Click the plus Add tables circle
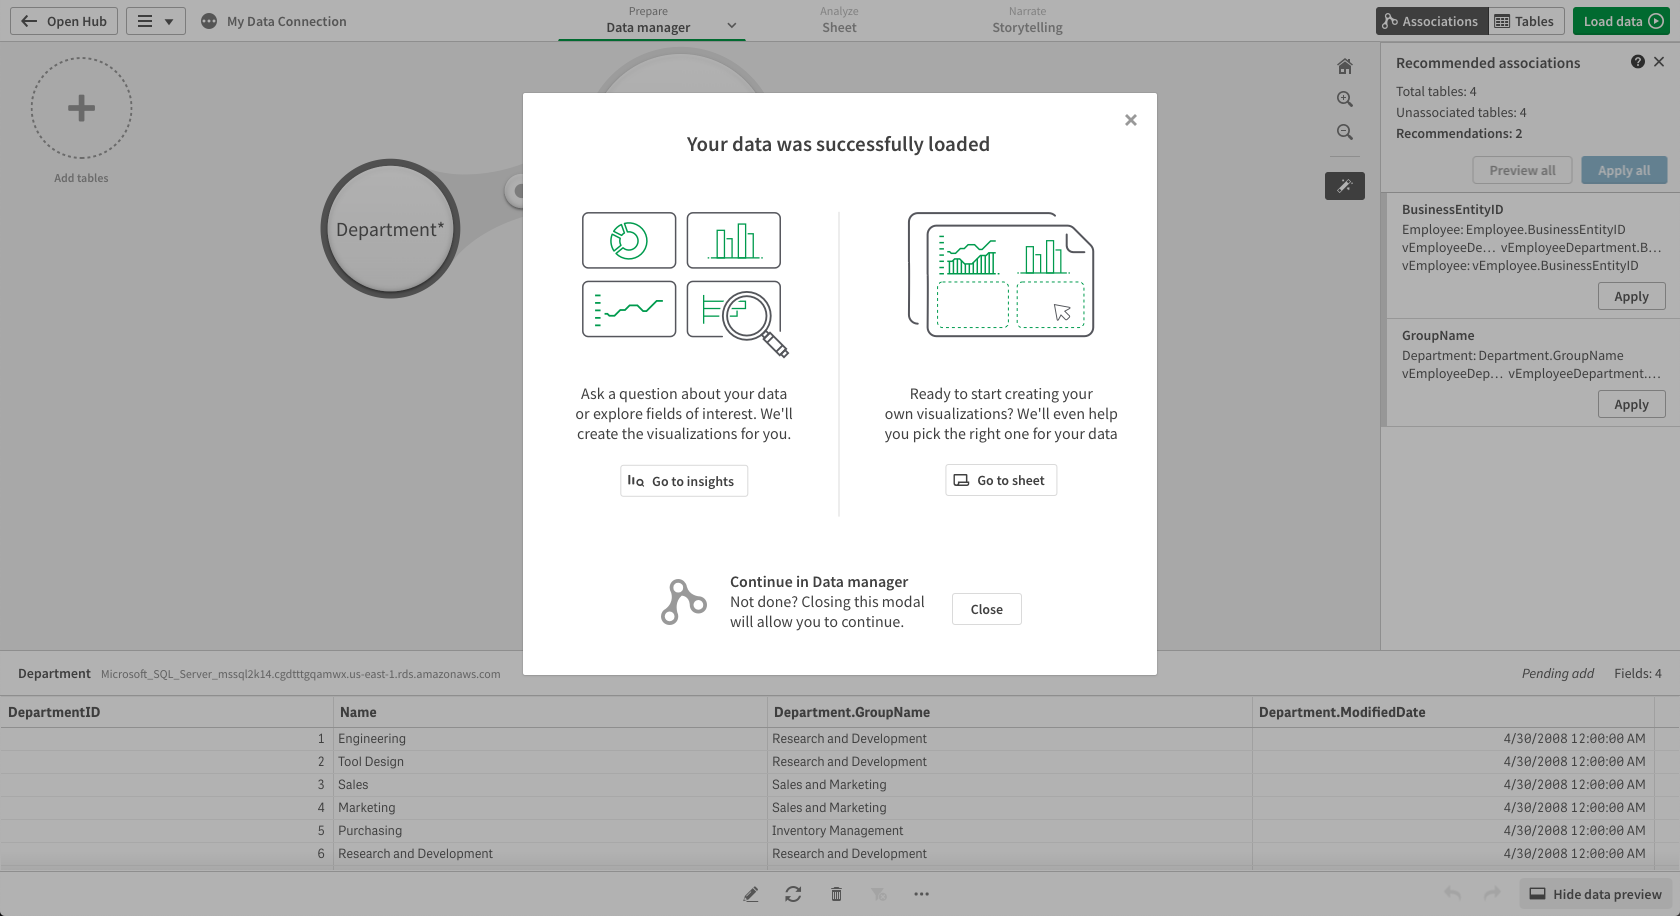 (x=81, y=108)
